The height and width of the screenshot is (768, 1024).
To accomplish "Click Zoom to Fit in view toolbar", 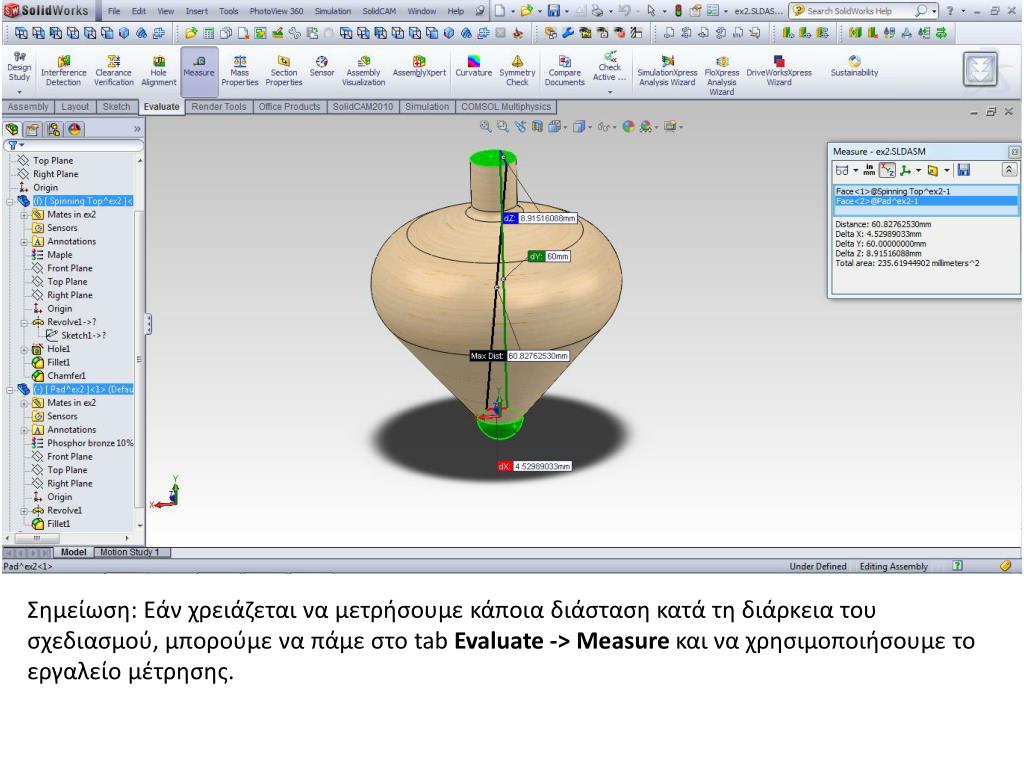I will [485, 127].
